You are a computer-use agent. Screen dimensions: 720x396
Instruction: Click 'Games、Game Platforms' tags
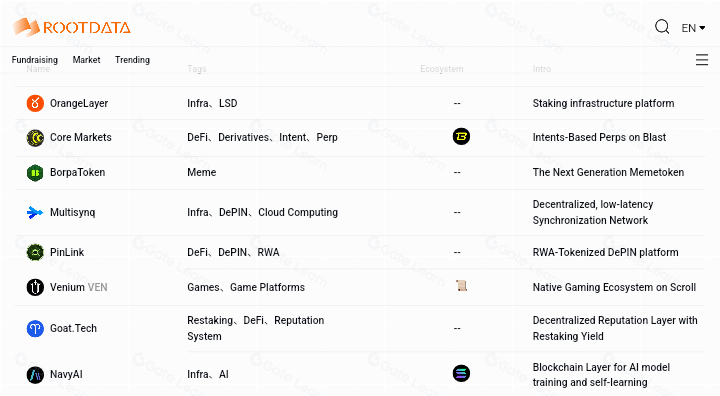pos(246,287)
